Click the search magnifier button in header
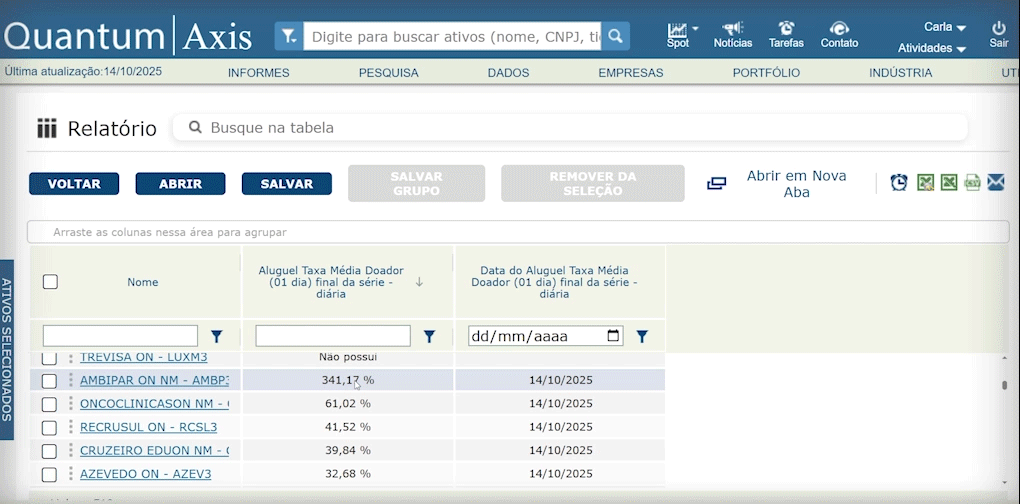The image size is (1020, 504). [615, 37]
